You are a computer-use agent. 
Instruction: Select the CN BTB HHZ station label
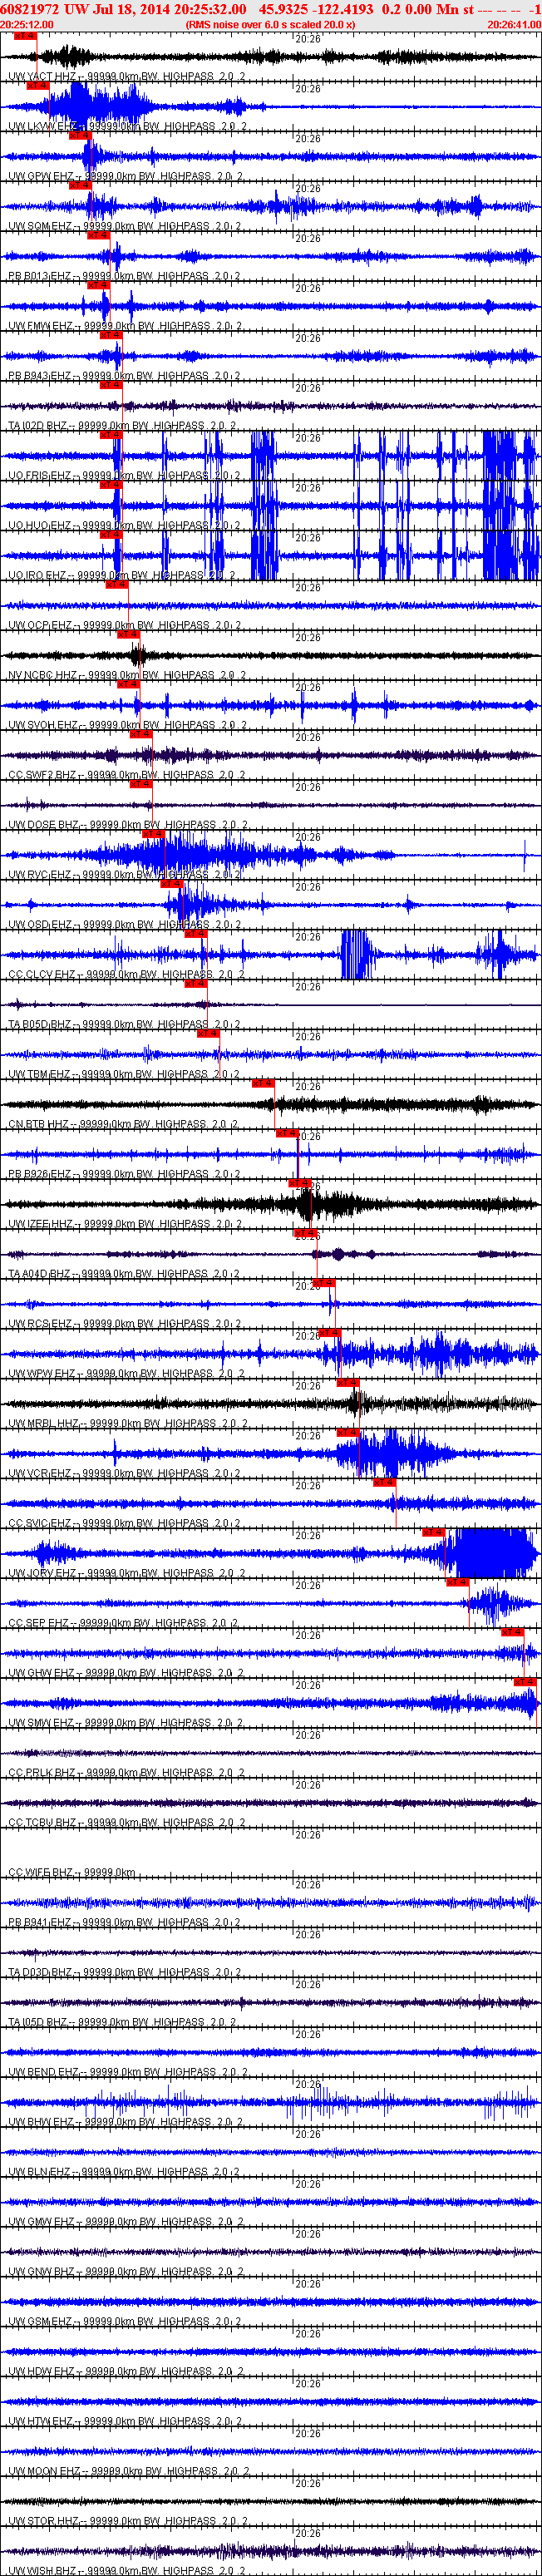[122, 1126]
